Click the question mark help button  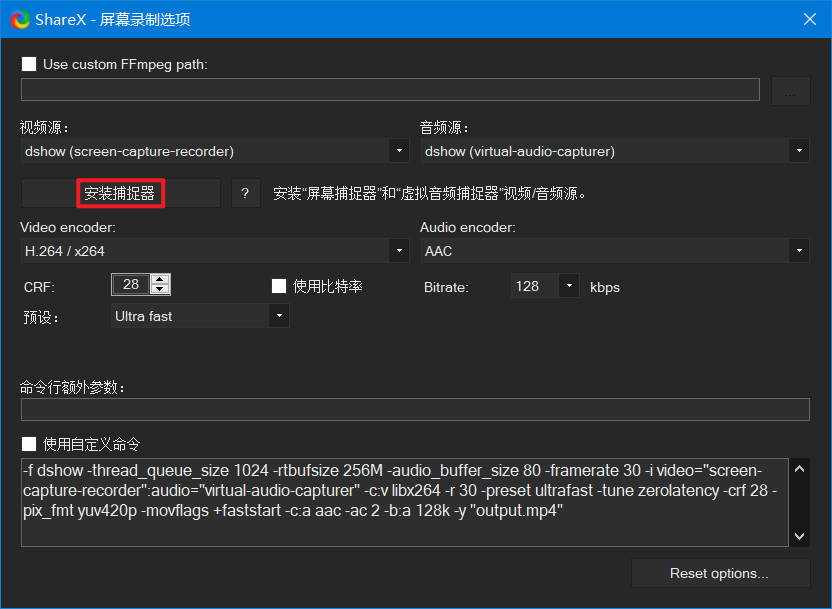tap(245, 193)
